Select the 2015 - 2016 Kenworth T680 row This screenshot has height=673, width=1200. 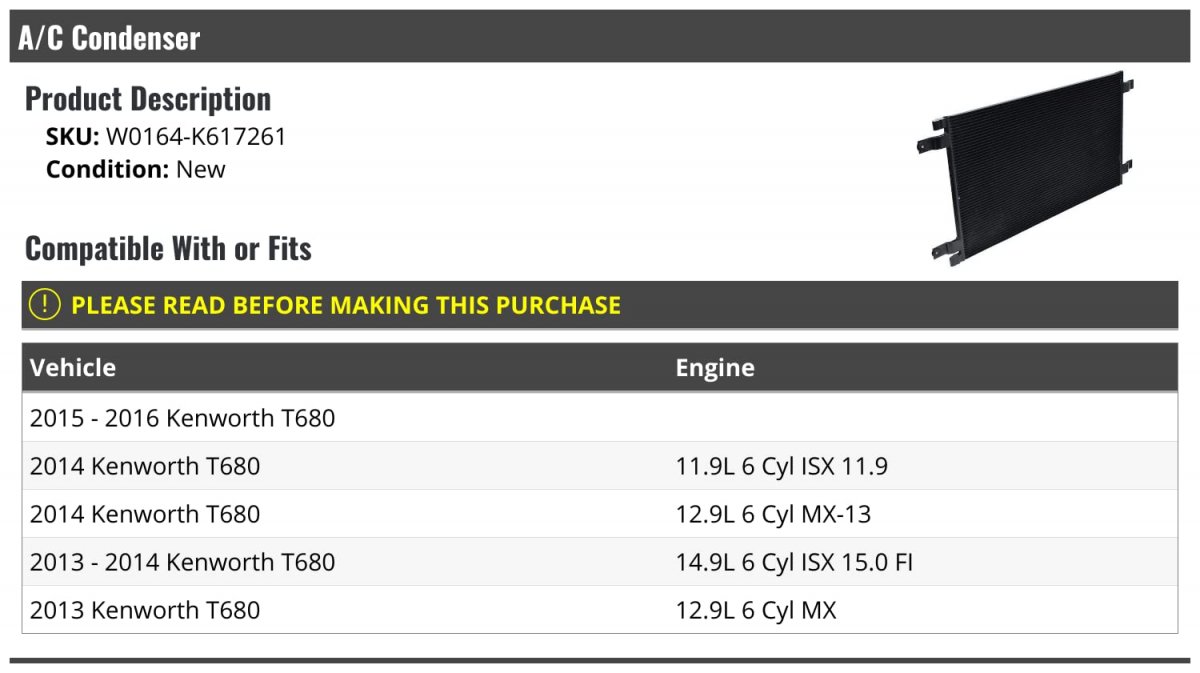pos(182,418)
